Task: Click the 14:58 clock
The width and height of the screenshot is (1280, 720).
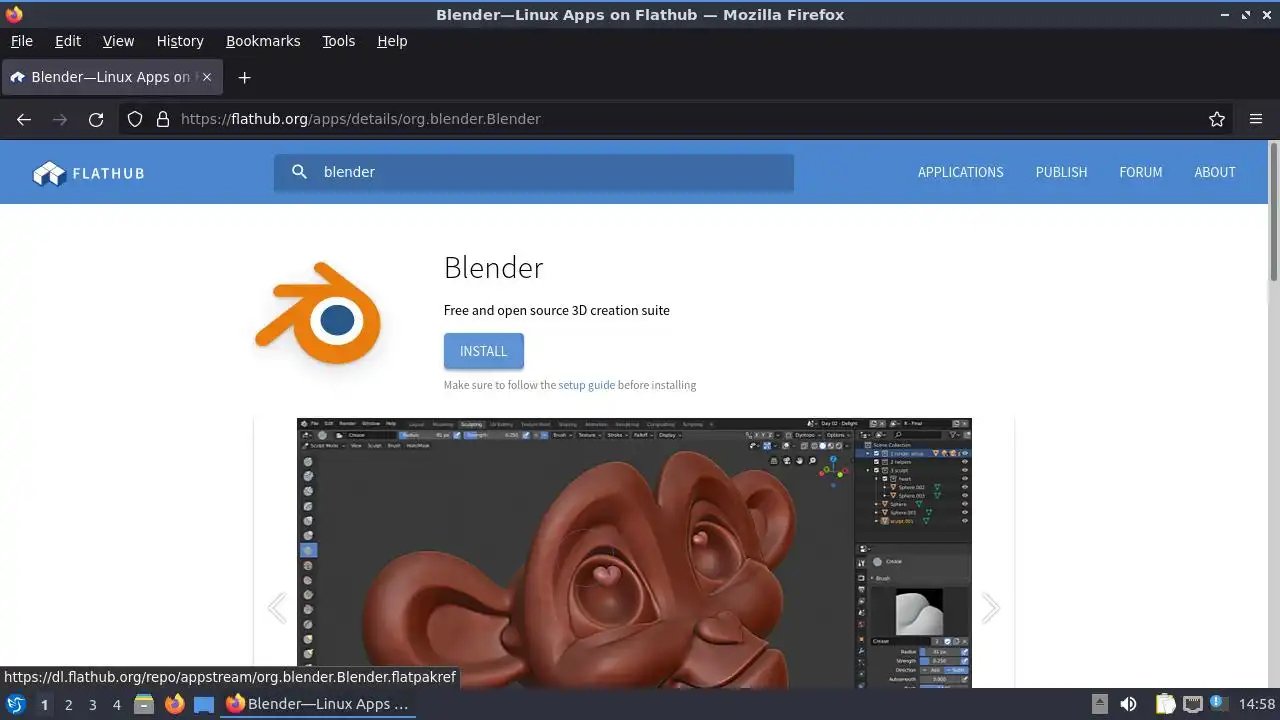Action: 1257,704
